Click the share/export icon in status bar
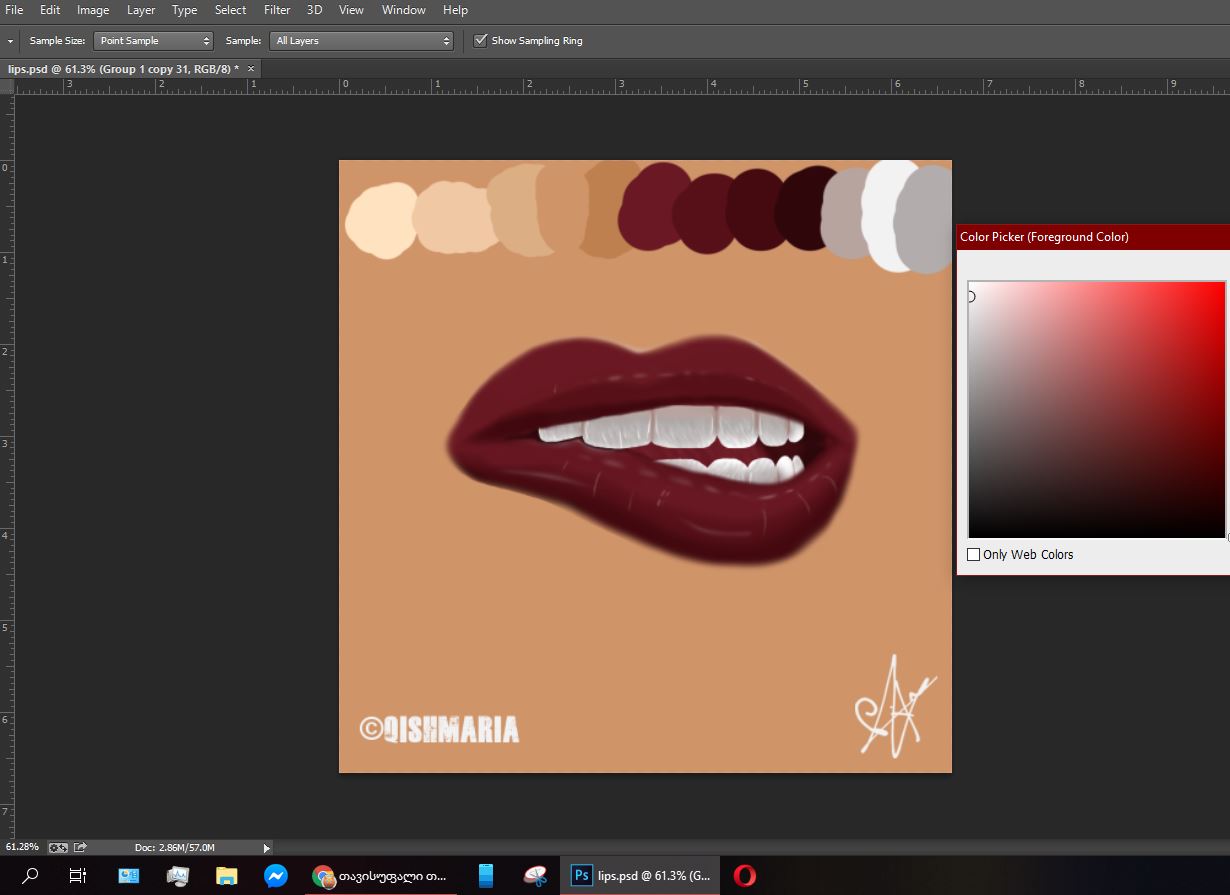 click(81, 847)
